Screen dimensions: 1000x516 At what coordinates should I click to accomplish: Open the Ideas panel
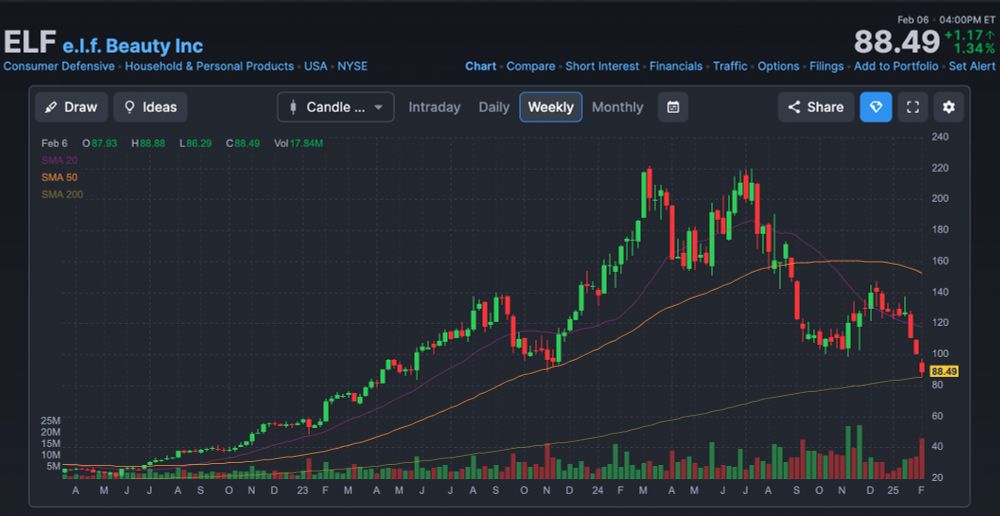tap(151, 107)
